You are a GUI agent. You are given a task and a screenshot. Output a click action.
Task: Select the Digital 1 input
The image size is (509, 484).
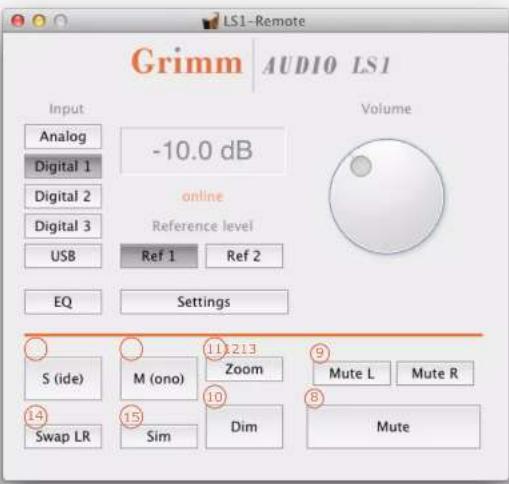point(63,166)
